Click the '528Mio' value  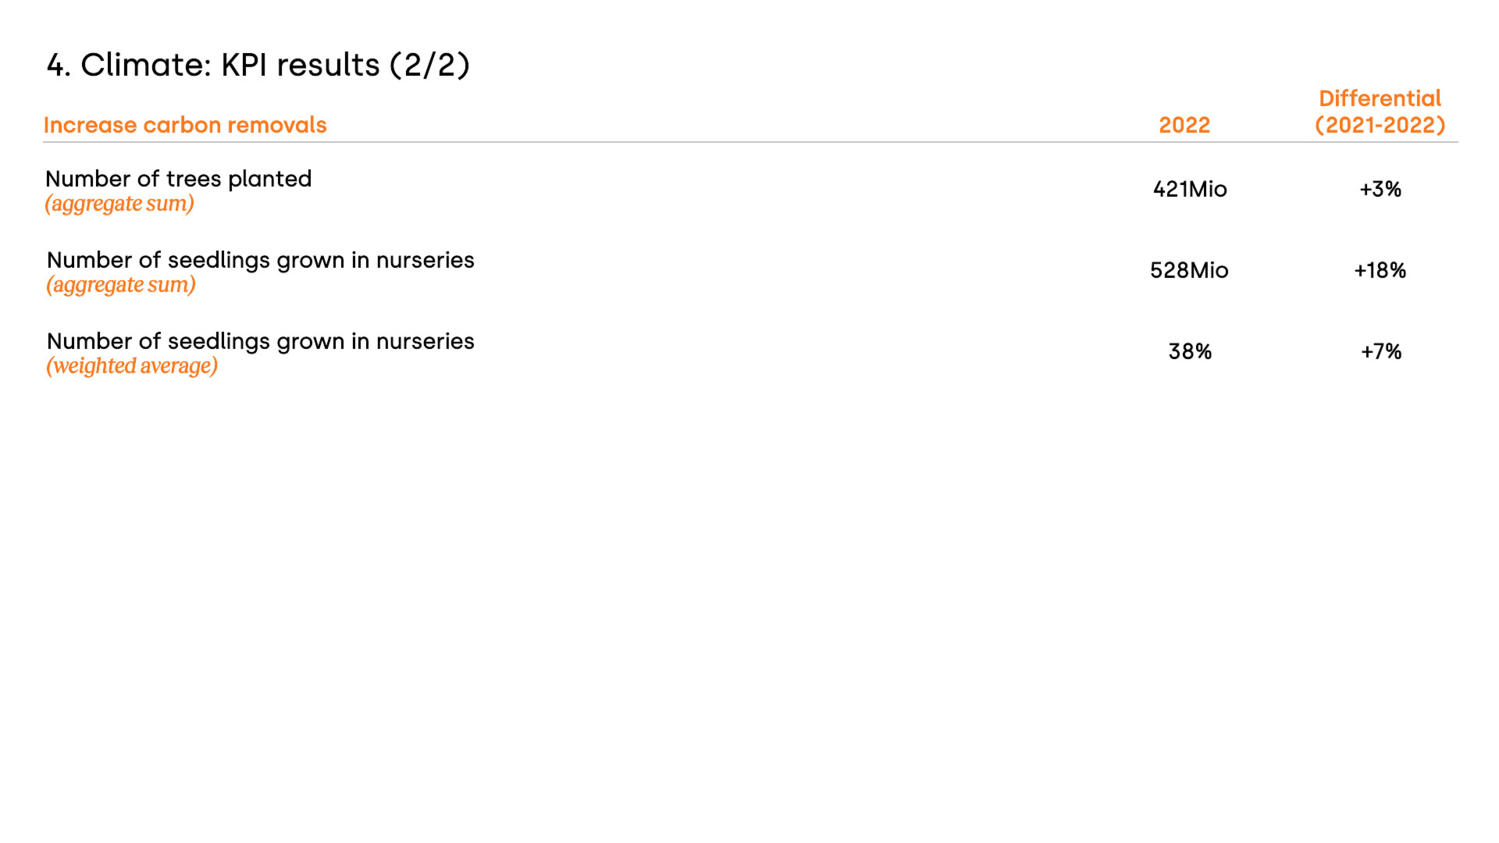pyautogui.click(x=1189, y=270)
